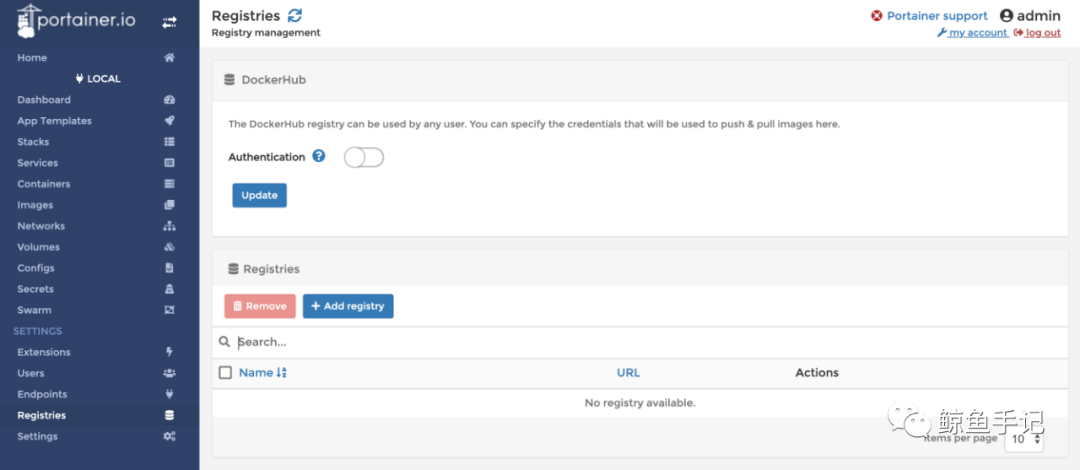This screenshot has width=1080, height=470.
Task: Collapse sidebar using the arrows icon
Action: point(169,21)
